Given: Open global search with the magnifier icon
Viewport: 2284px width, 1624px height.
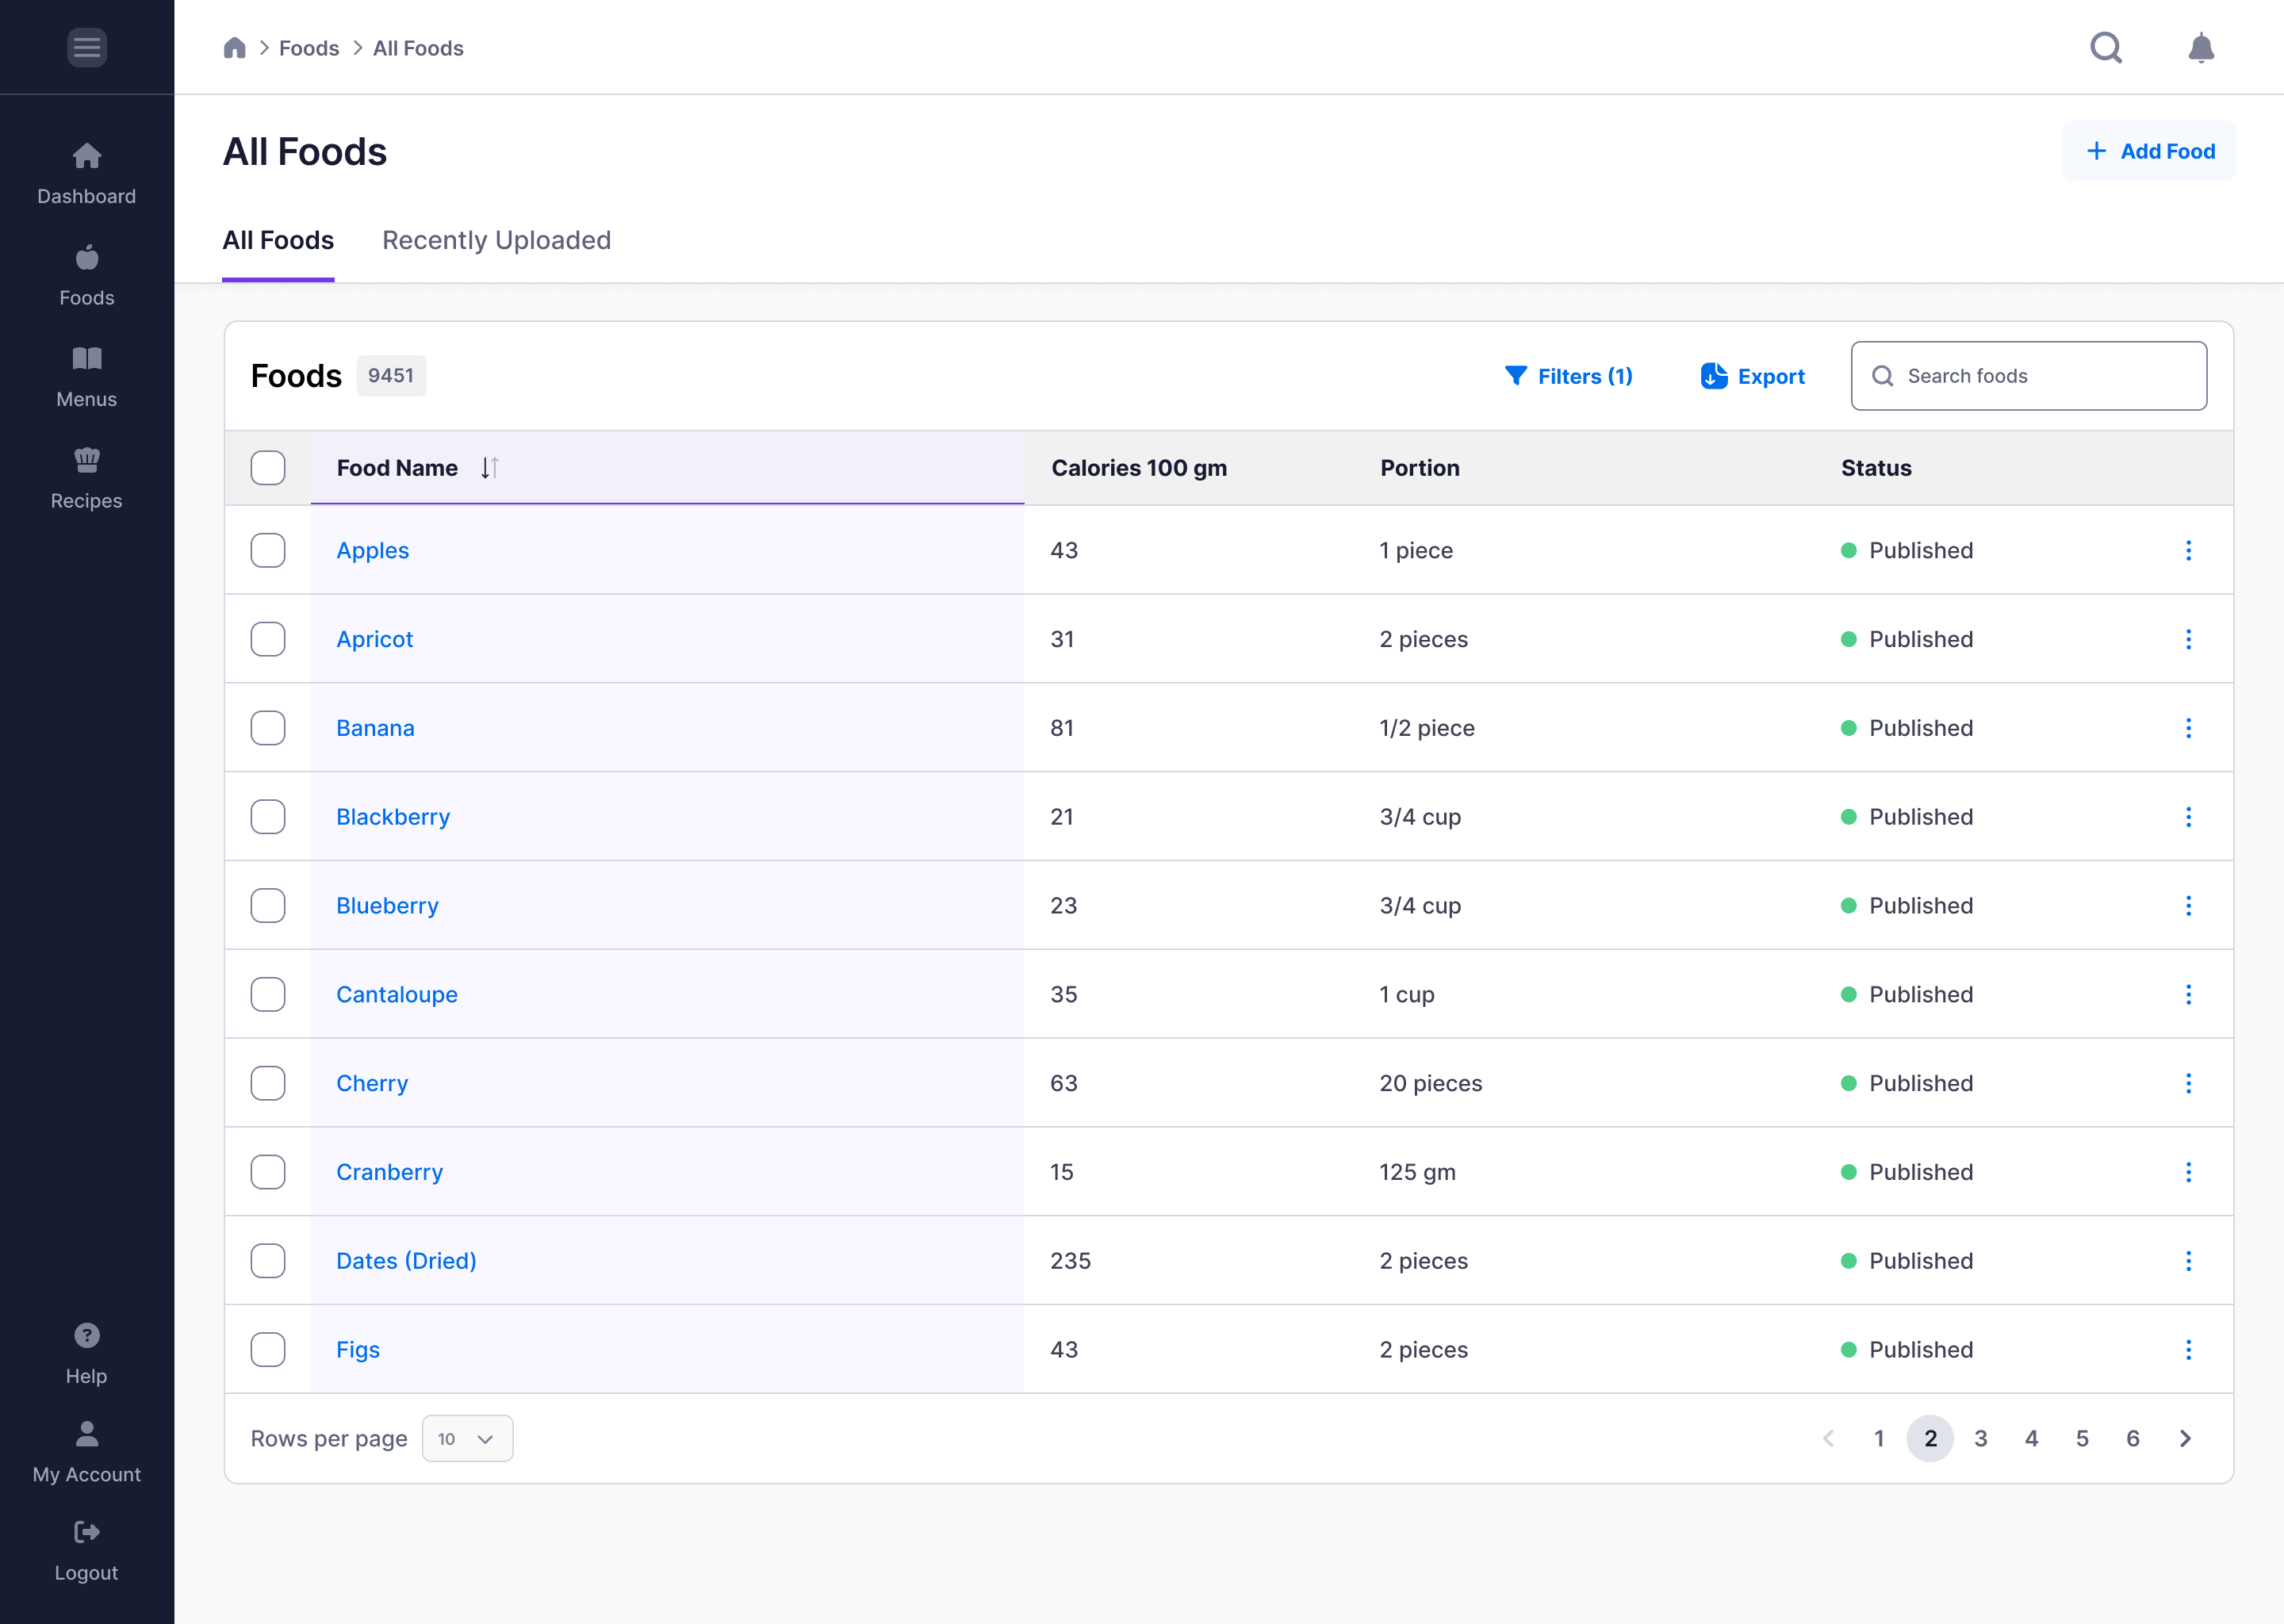Looking at the screenshot, I should click(x=2106, y=47).
